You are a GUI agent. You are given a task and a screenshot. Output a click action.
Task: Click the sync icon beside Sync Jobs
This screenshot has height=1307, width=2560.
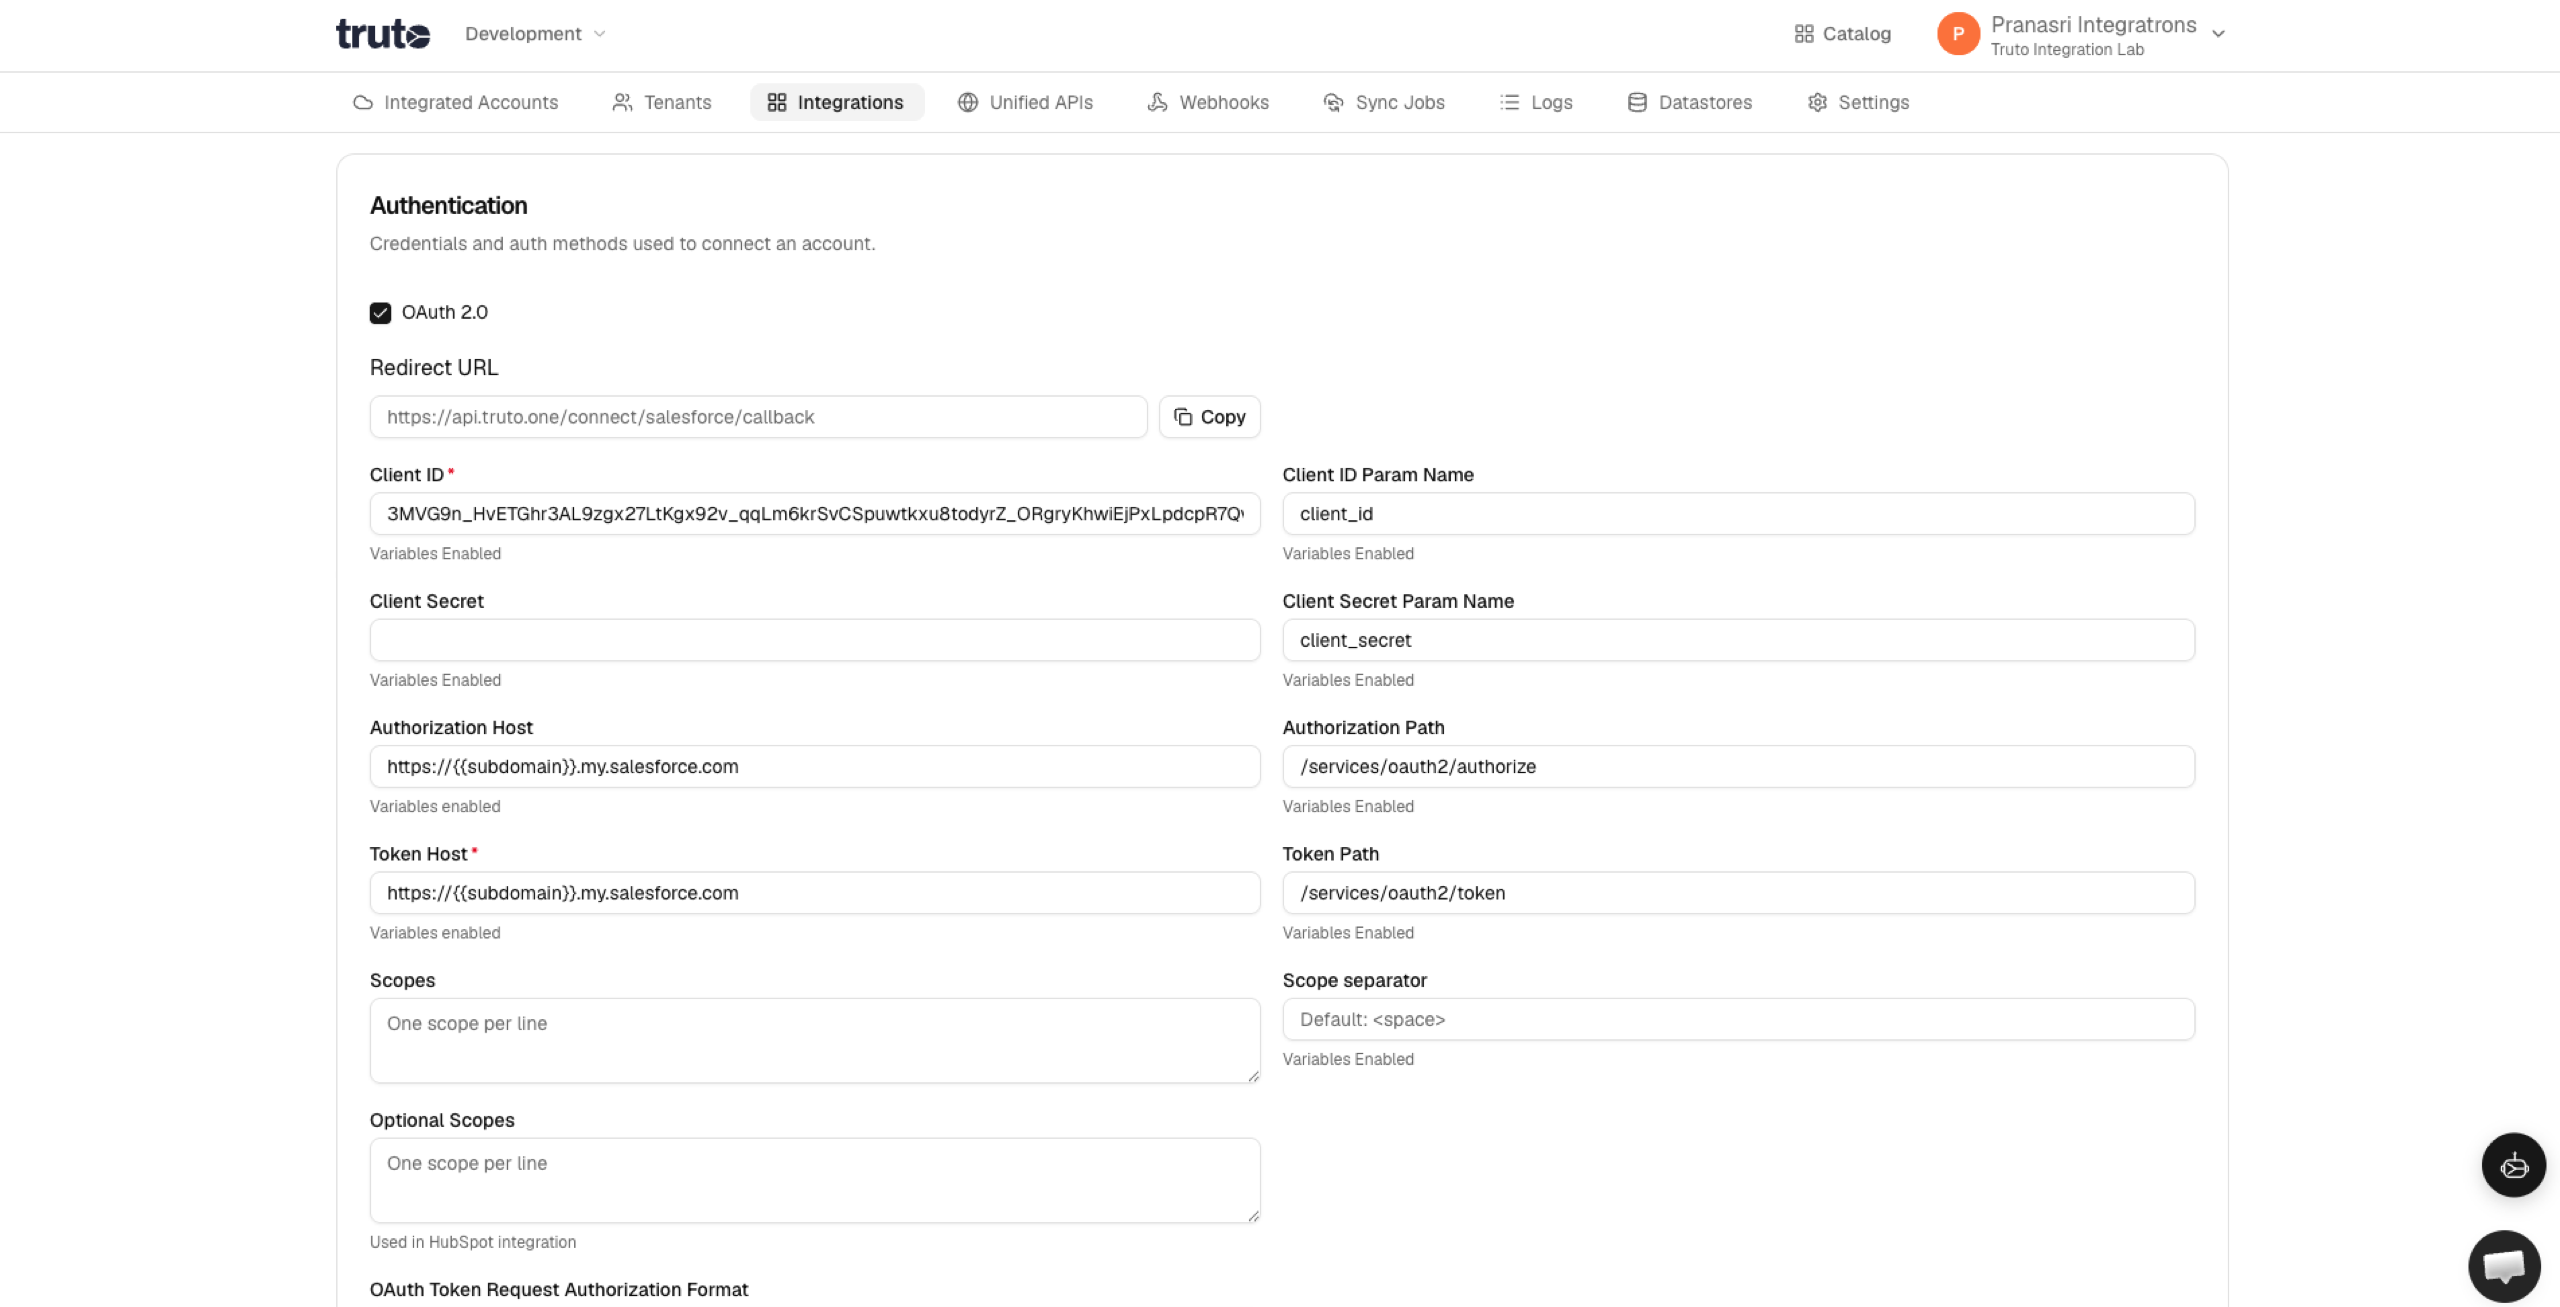click(1333, 102)
